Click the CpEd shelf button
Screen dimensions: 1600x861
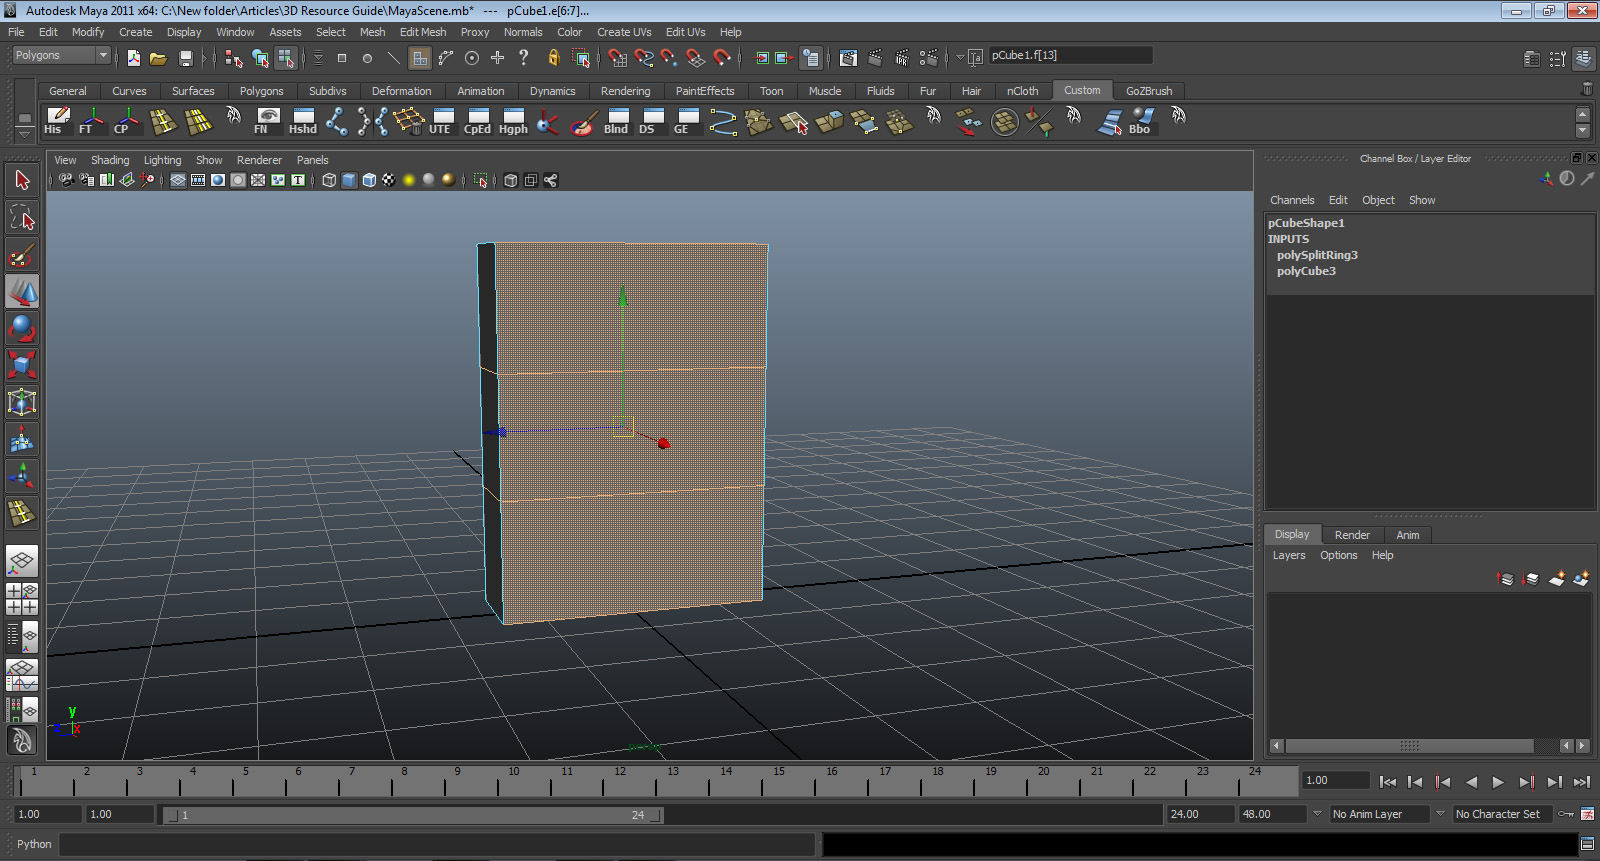pyautogui.click(x=478, y=122)
